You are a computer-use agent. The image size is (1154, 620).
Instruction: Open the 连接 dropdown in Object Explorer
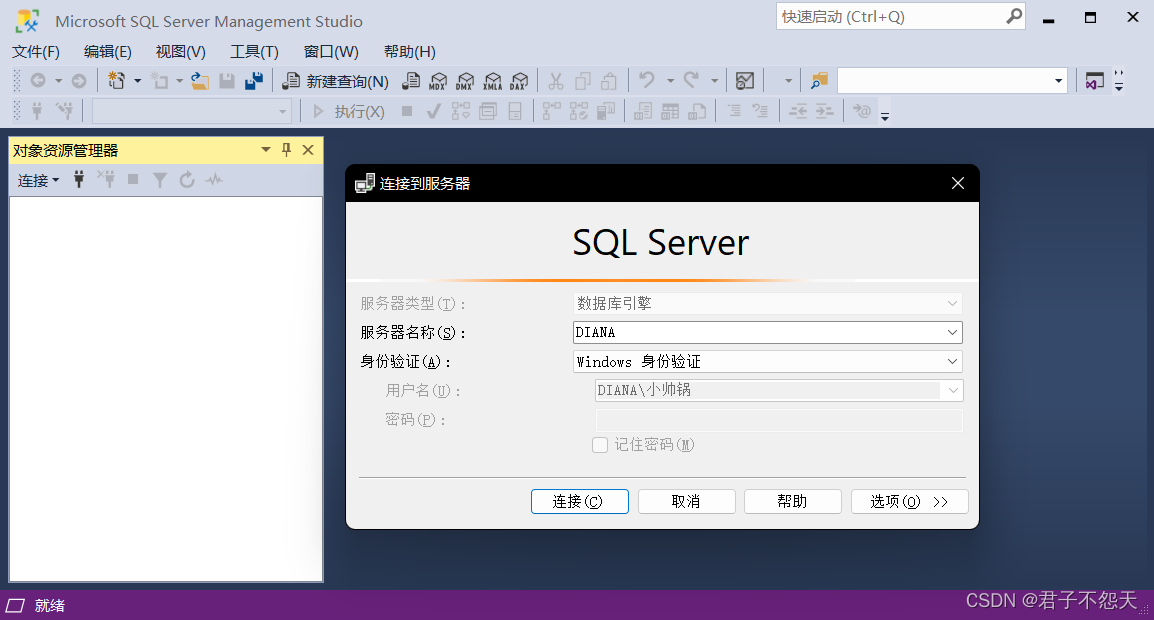click(38, 180)
